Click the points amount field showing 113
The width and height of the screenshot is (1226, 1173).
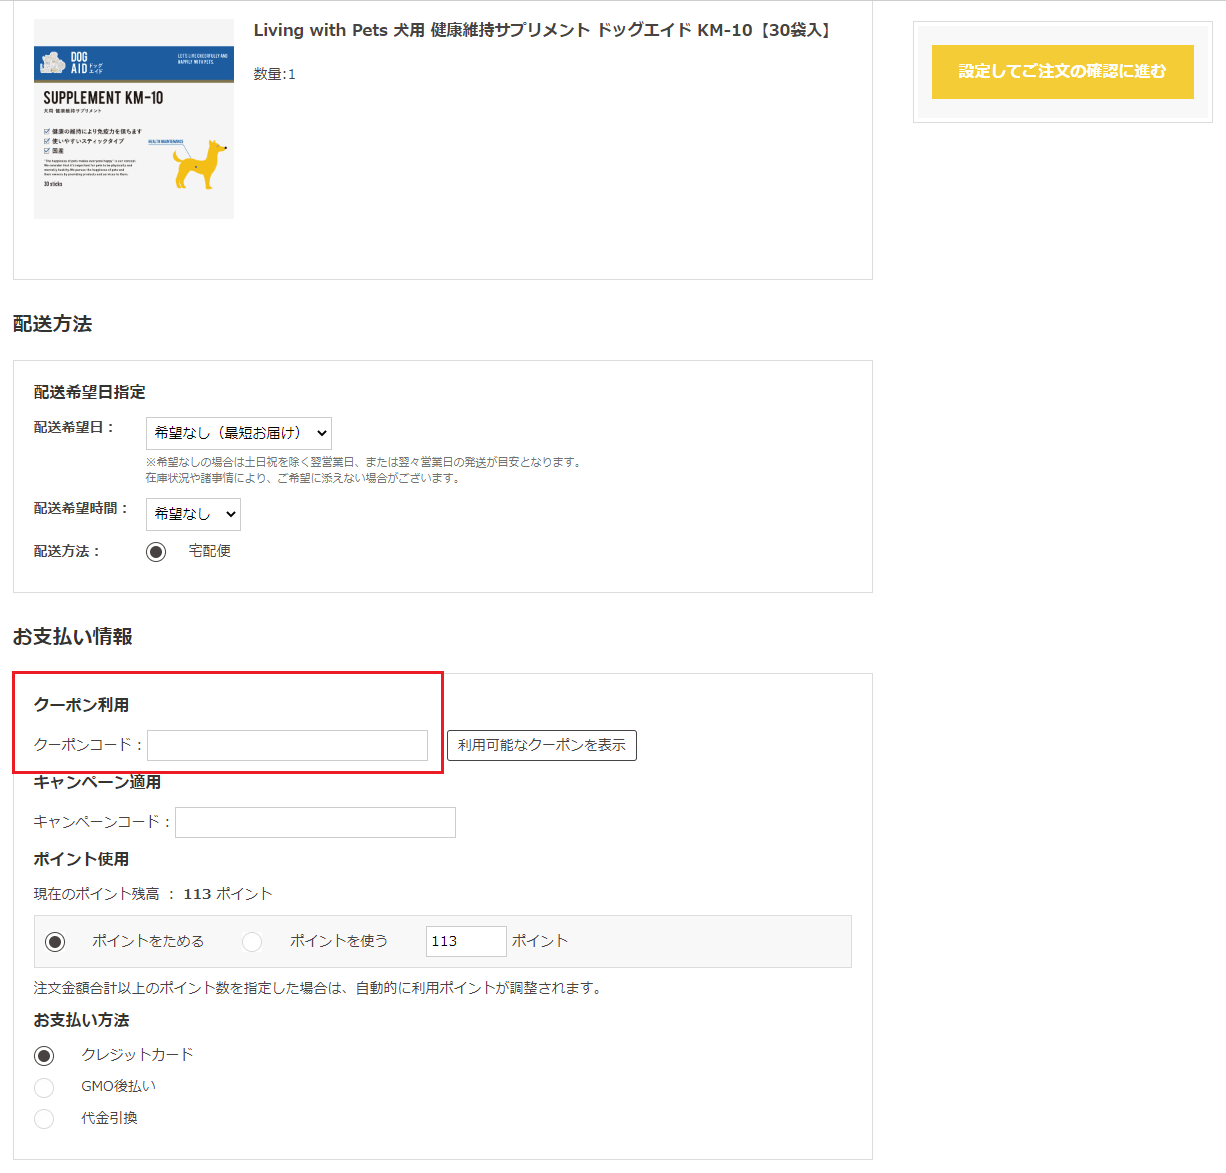coord(465,941)
